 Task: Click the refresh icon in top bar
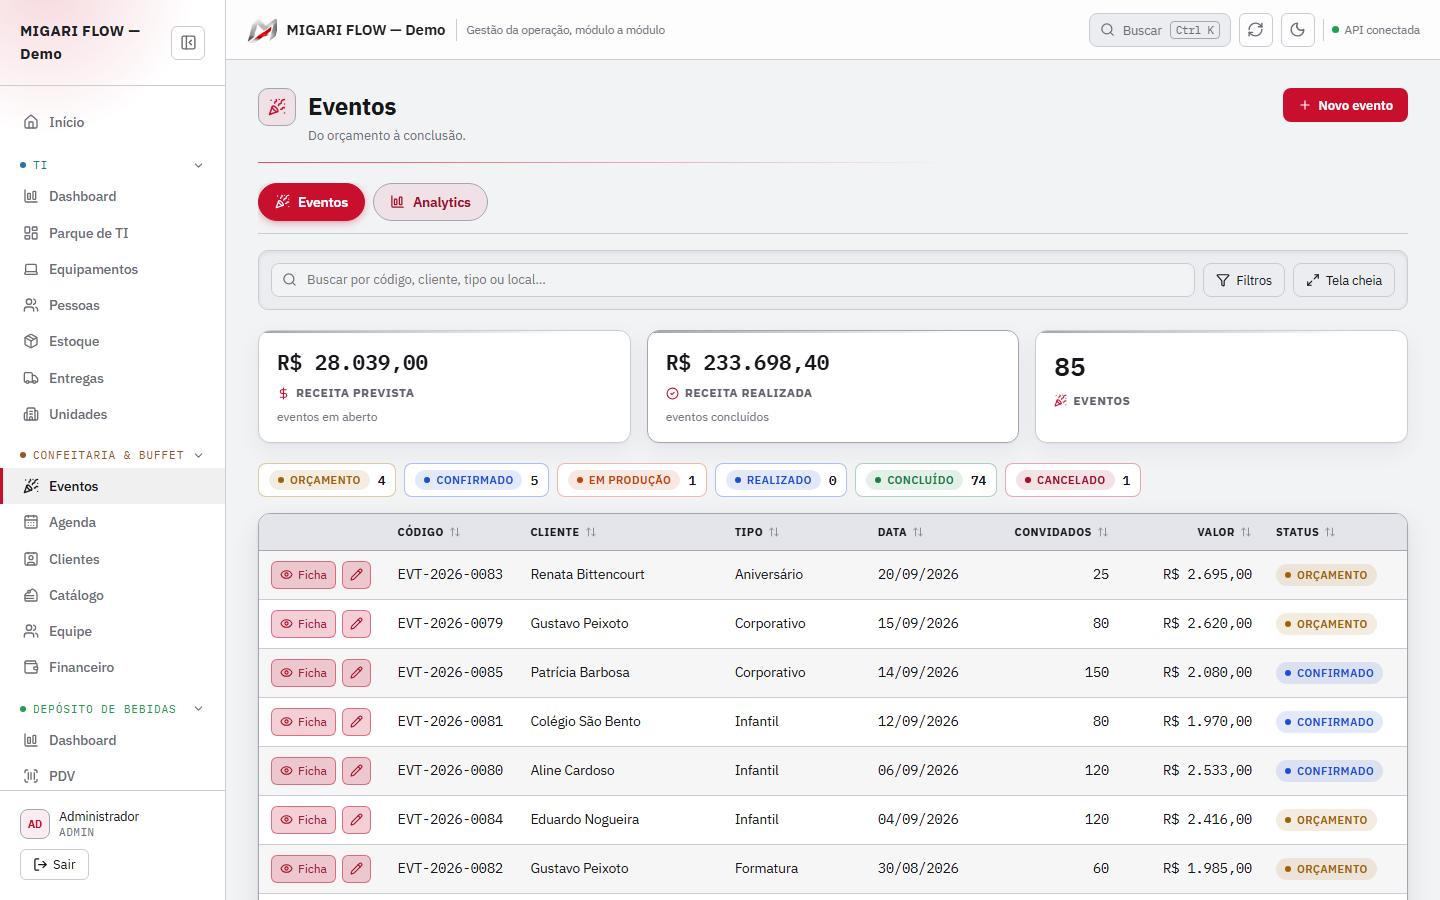1256,30
